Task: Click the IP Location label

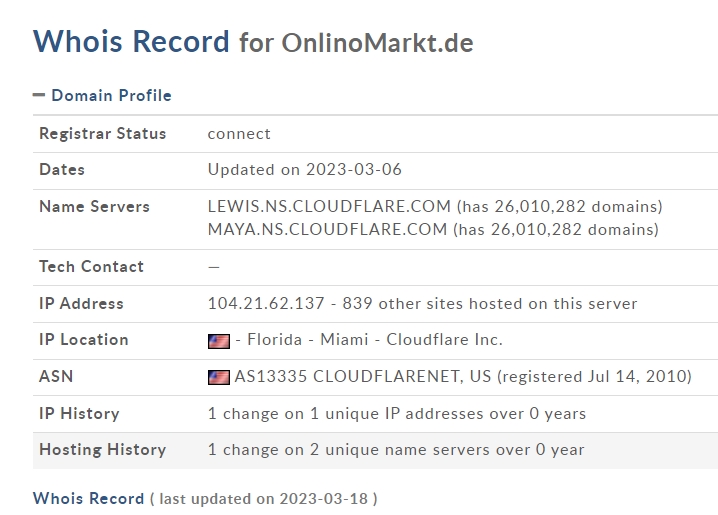Action: 84,340
